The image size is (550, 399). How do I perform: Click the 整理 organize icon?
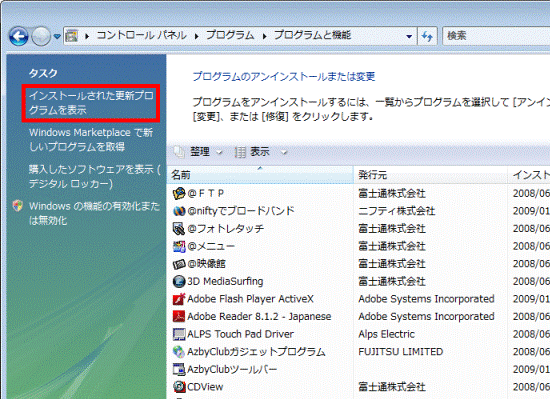point(179,152)
